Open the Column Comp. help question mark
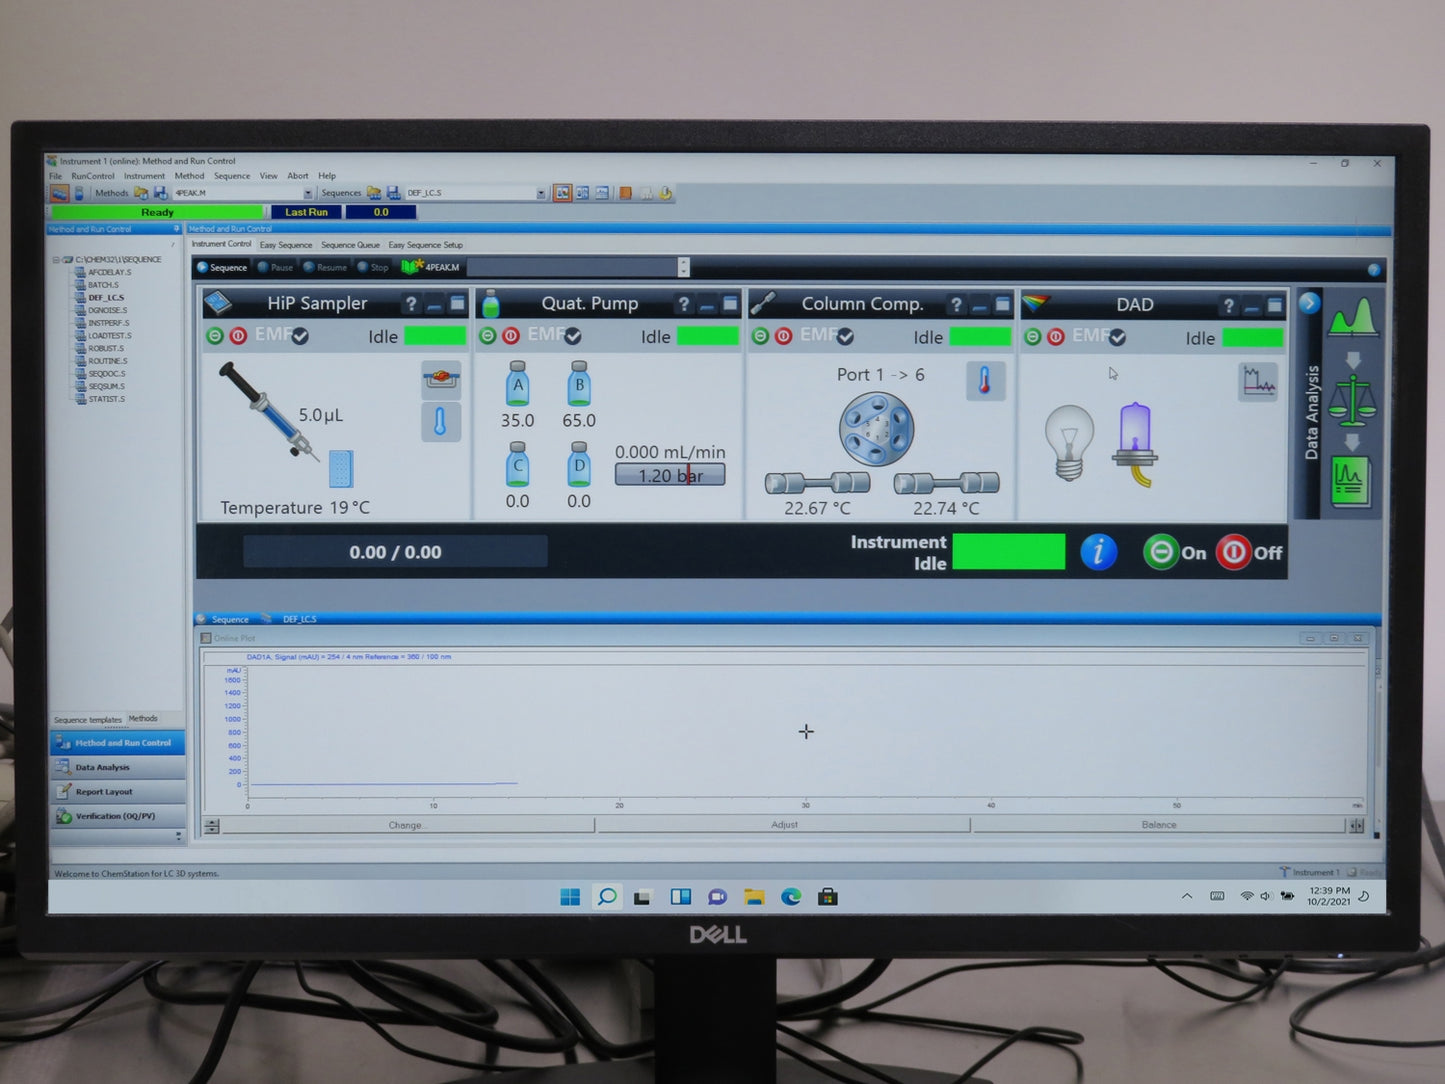The width and height of the screenshot is (1445, 1084). pos(957,305)
